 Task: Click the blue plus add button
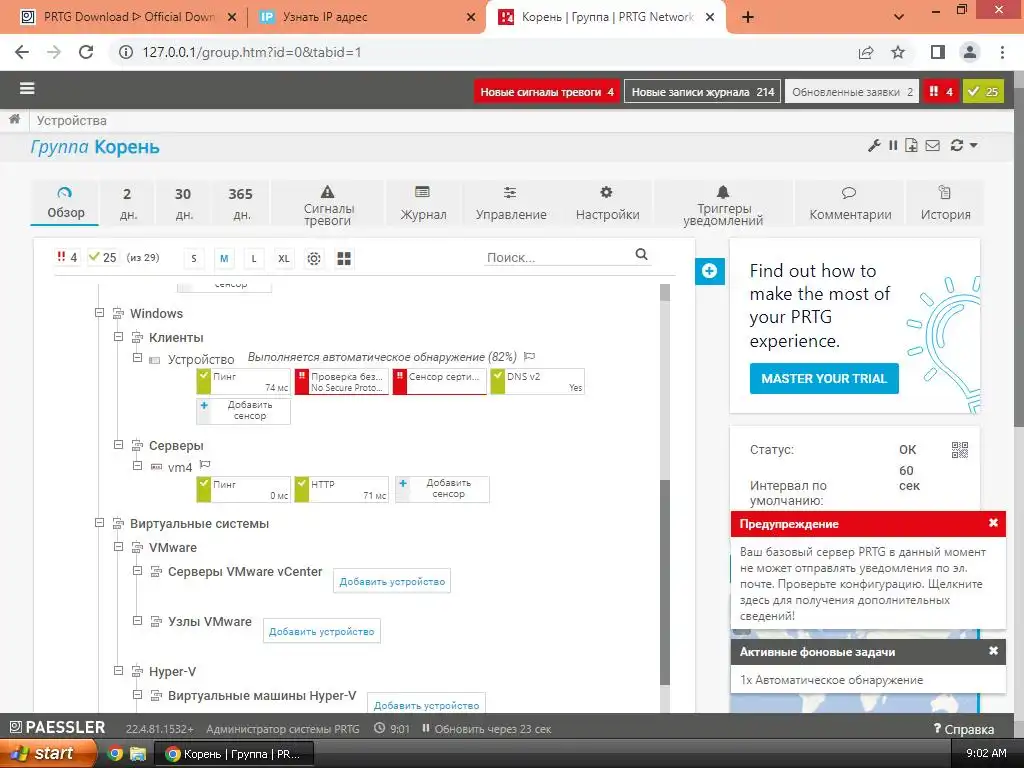[710, 271]
